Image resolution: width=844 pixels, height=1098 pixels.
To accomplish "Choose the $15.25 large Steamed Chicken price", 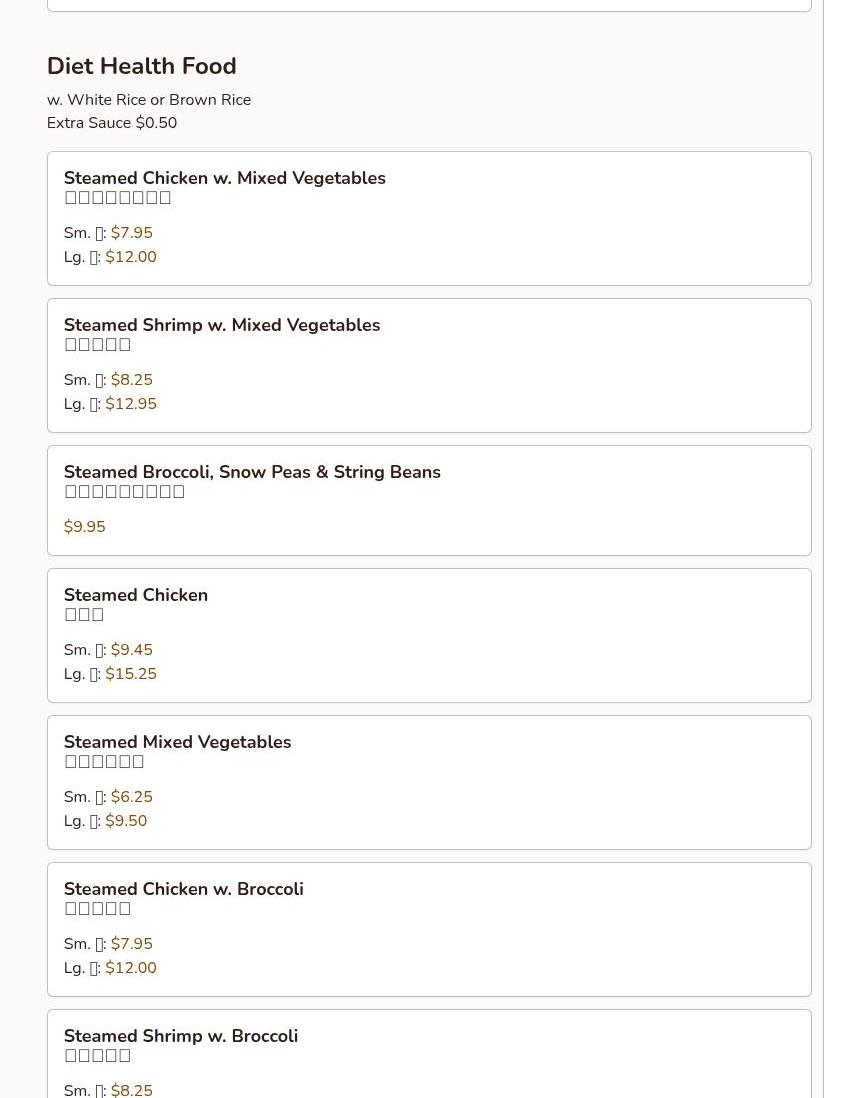I will coord(130,674).
